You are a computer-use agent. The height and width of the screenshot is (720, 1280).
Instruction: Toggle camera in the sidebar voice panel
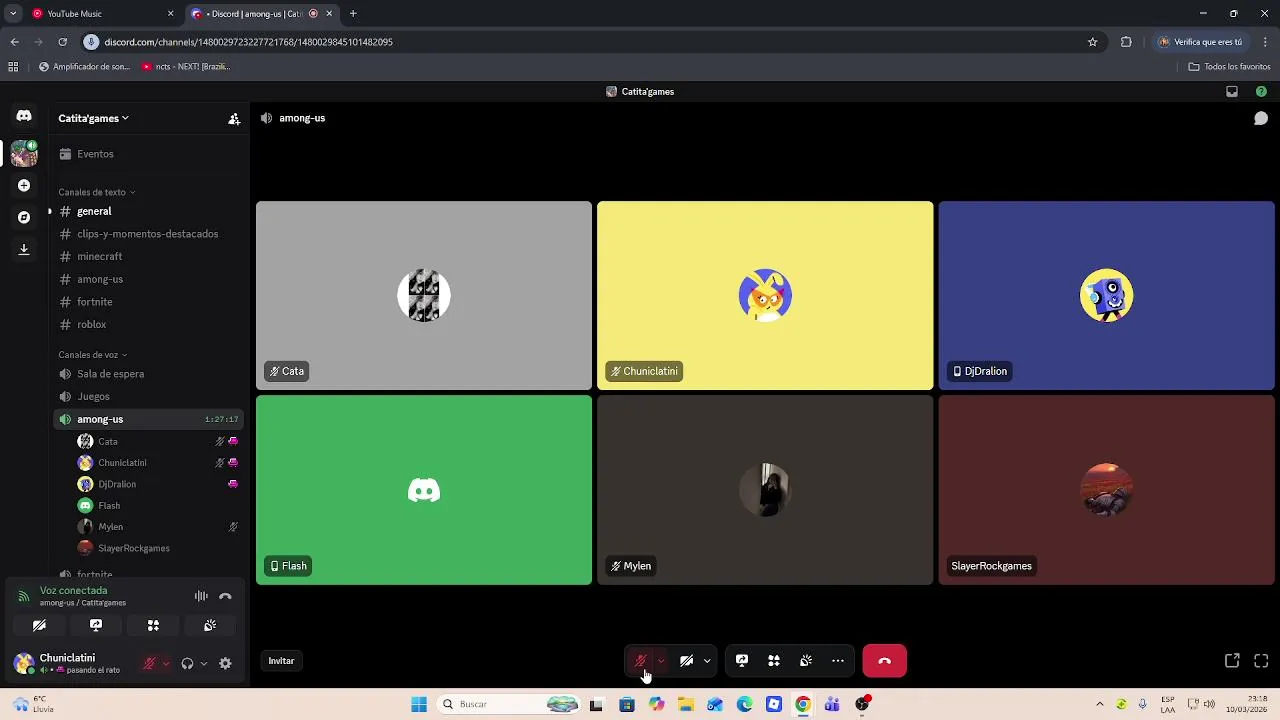[x=39, y=625]
